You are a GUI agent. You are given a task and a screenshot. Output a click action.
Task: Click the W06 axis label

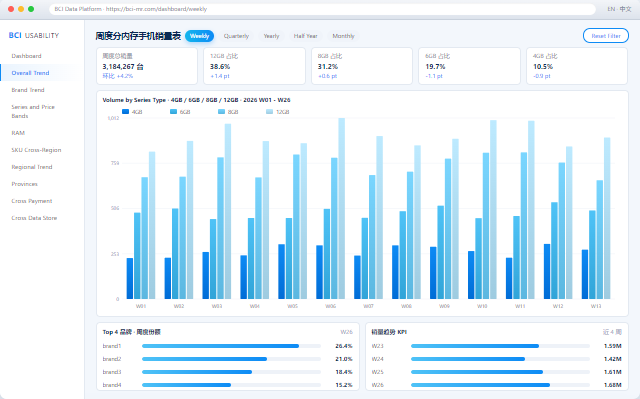[x=331, y=306]
